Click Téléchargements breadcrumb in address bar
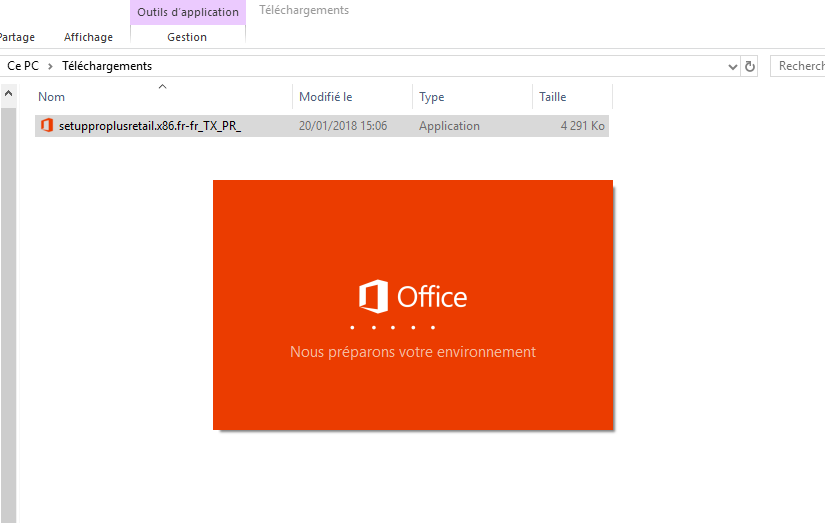The height and width of the screenshot is (523, 825). pyautogui.click(x=107, y=66)
